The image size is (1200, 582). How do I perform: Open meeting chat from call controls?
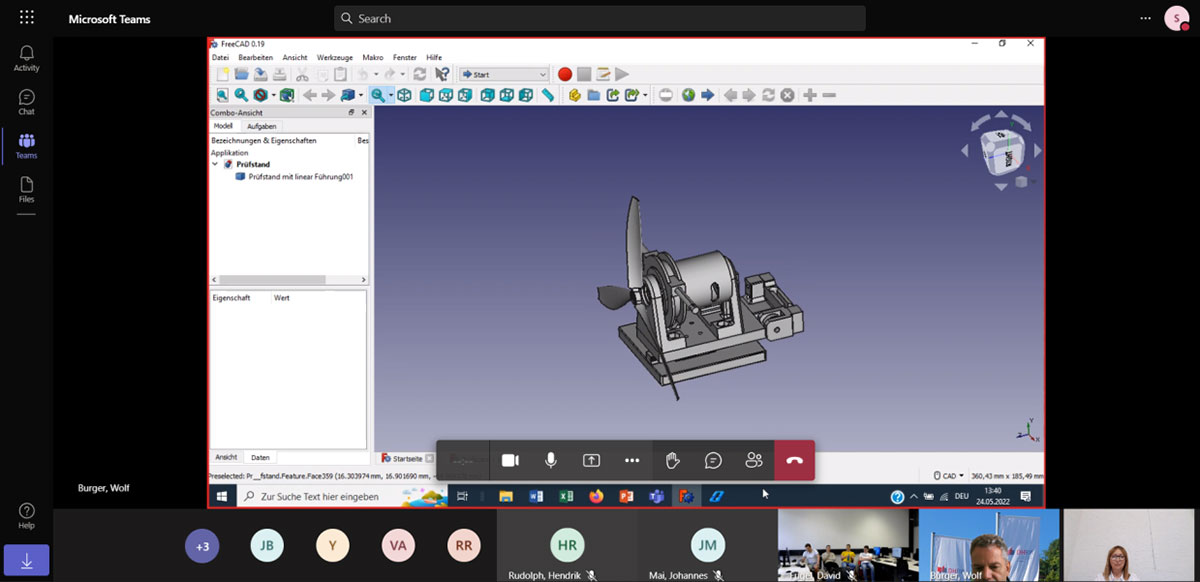tap(713, 460)
